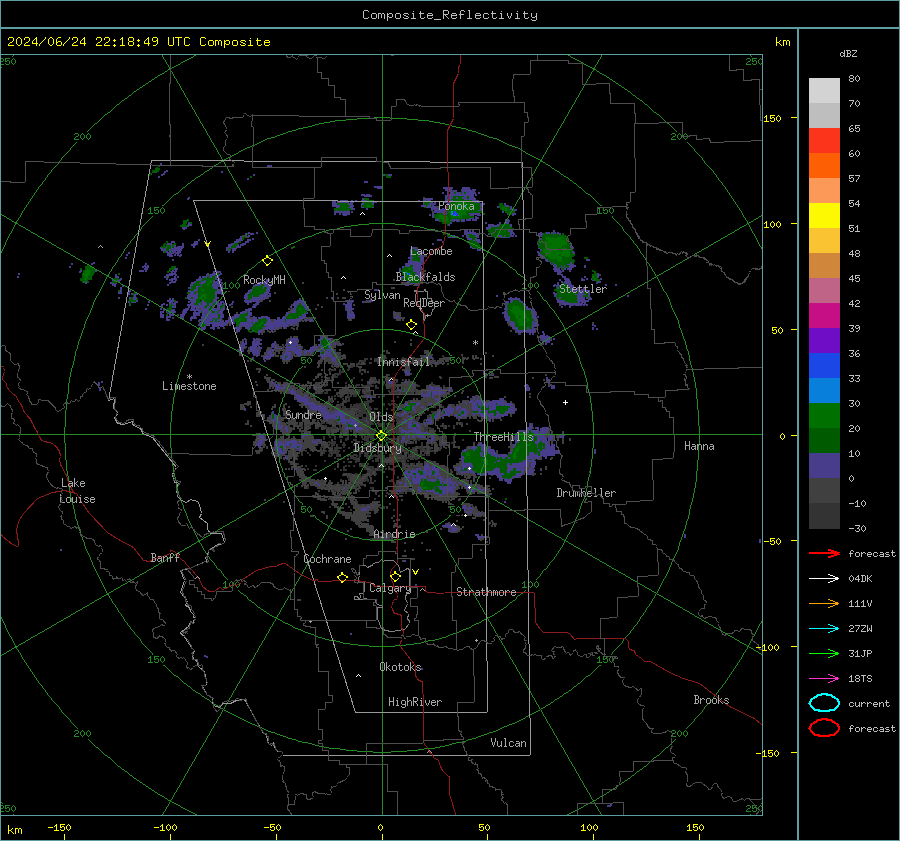Click the Sundre map label
Image resolution: width=900 pixels, height=841 pixels.
click(303, 415)
